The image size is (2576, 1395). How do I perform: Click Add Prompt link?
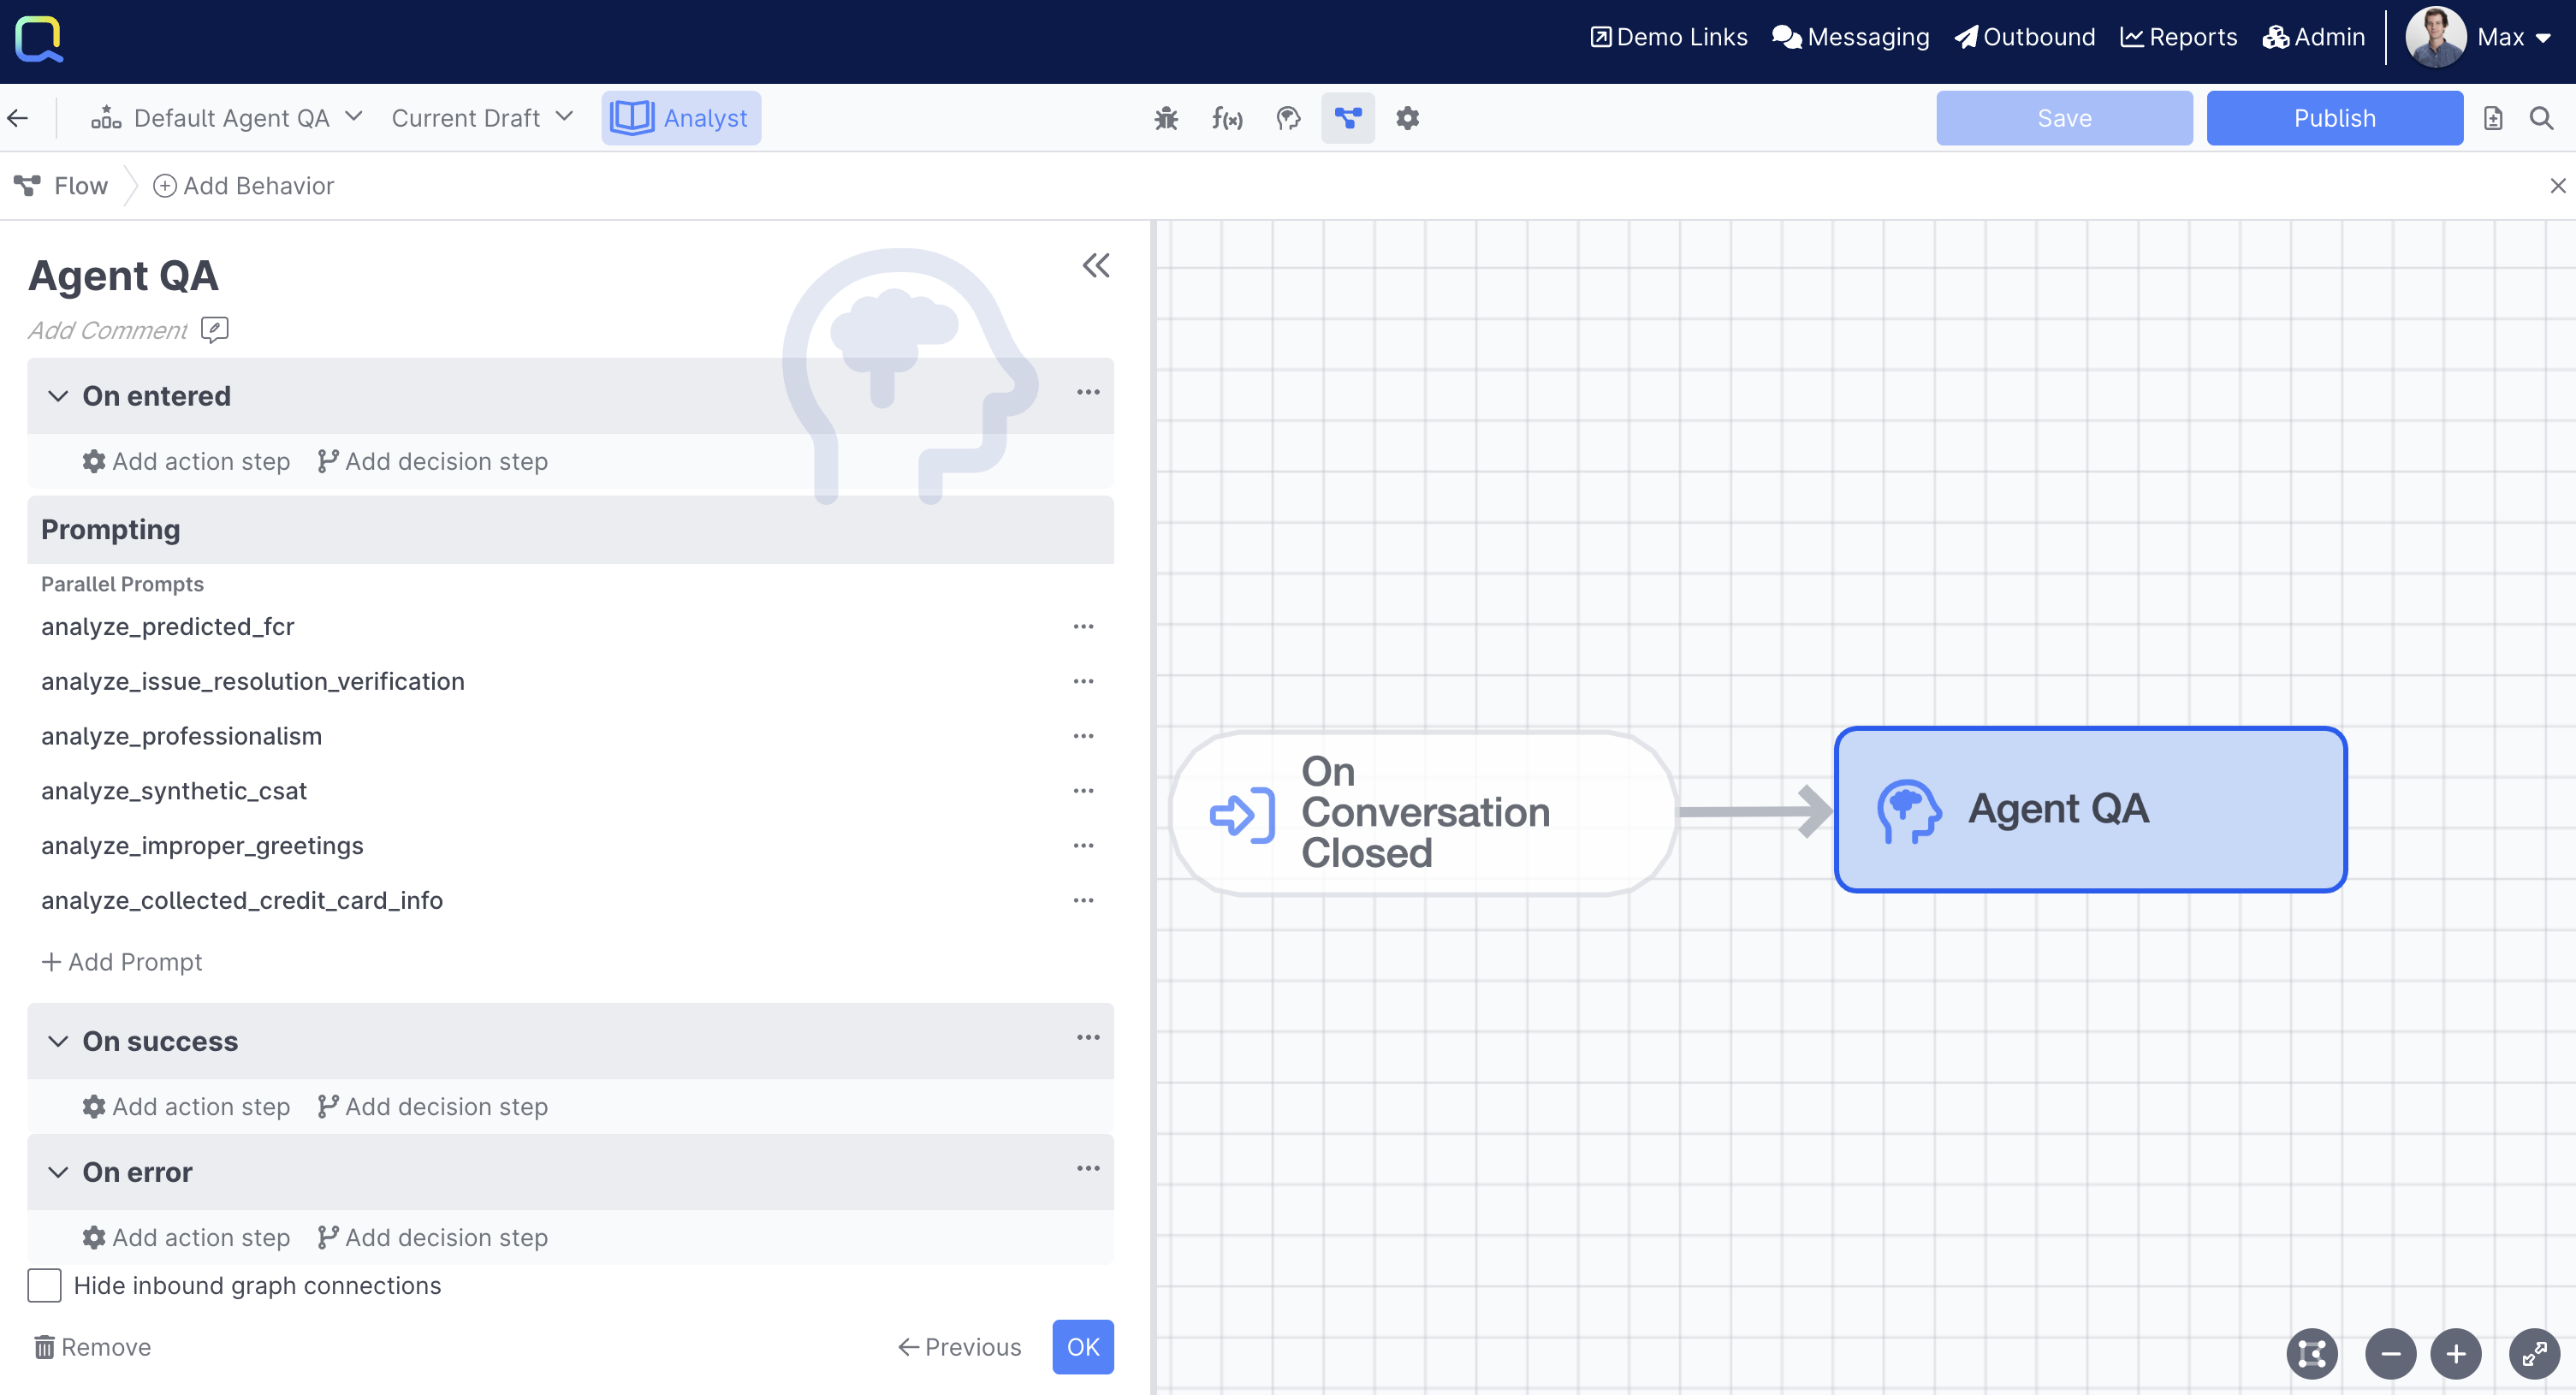(x=122, y=962)
